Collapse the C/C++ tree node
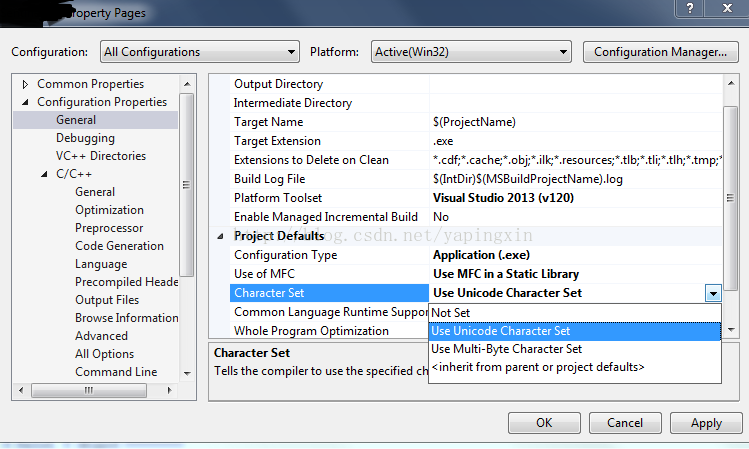Image resolution: width=749 pixels, height=449 pixels. point(44,174)
